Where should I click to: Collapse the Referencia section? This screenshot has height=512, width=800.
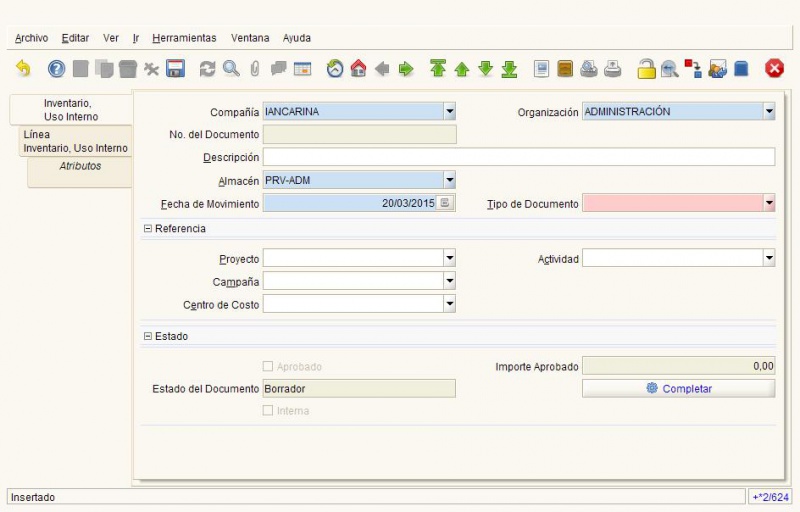tap(148, 228)
